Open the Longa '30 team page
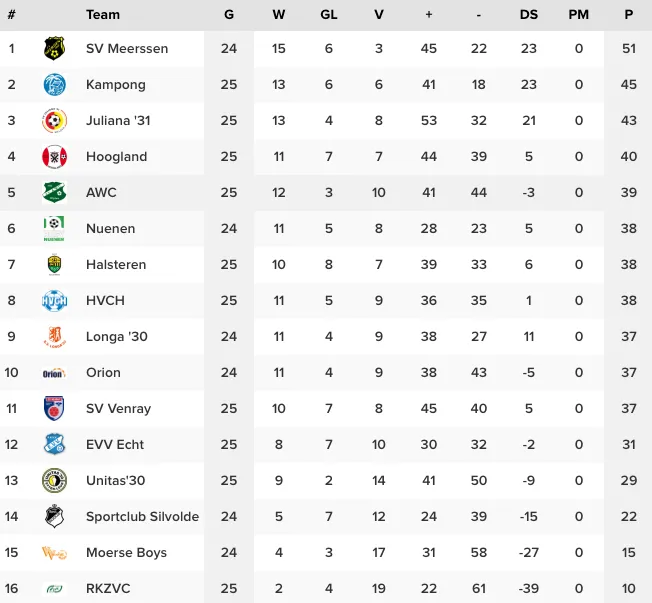The height and width of the screenshot is (603, 652). pos(116,337)
